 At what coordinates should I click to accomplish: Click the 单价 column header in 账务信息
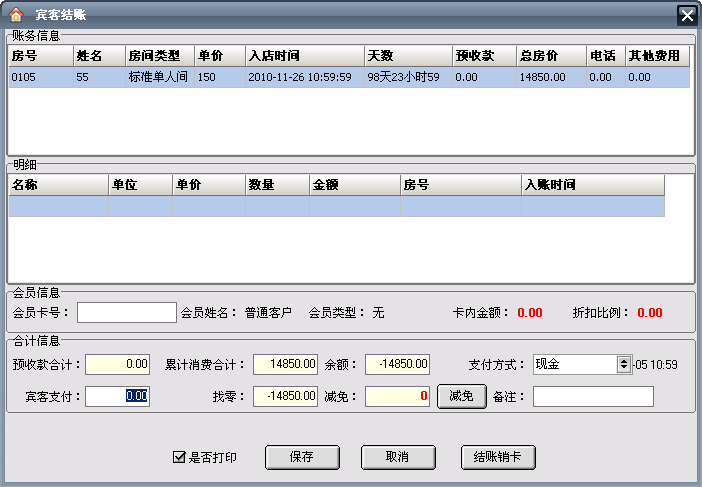pyautogui.click(x=220, y=56)
